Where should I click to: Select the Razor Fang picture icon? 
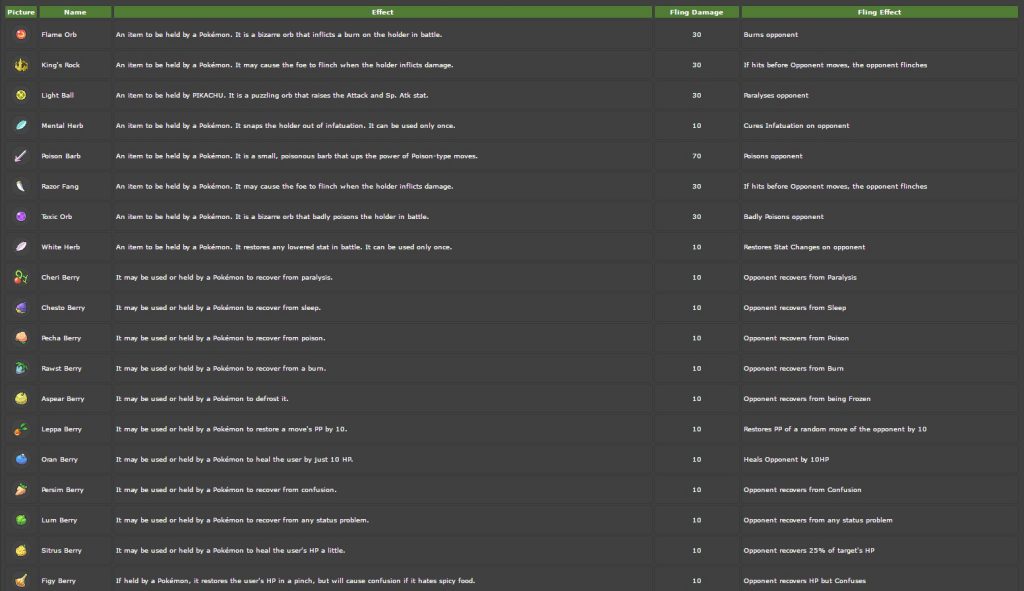(x=21, y=186)
